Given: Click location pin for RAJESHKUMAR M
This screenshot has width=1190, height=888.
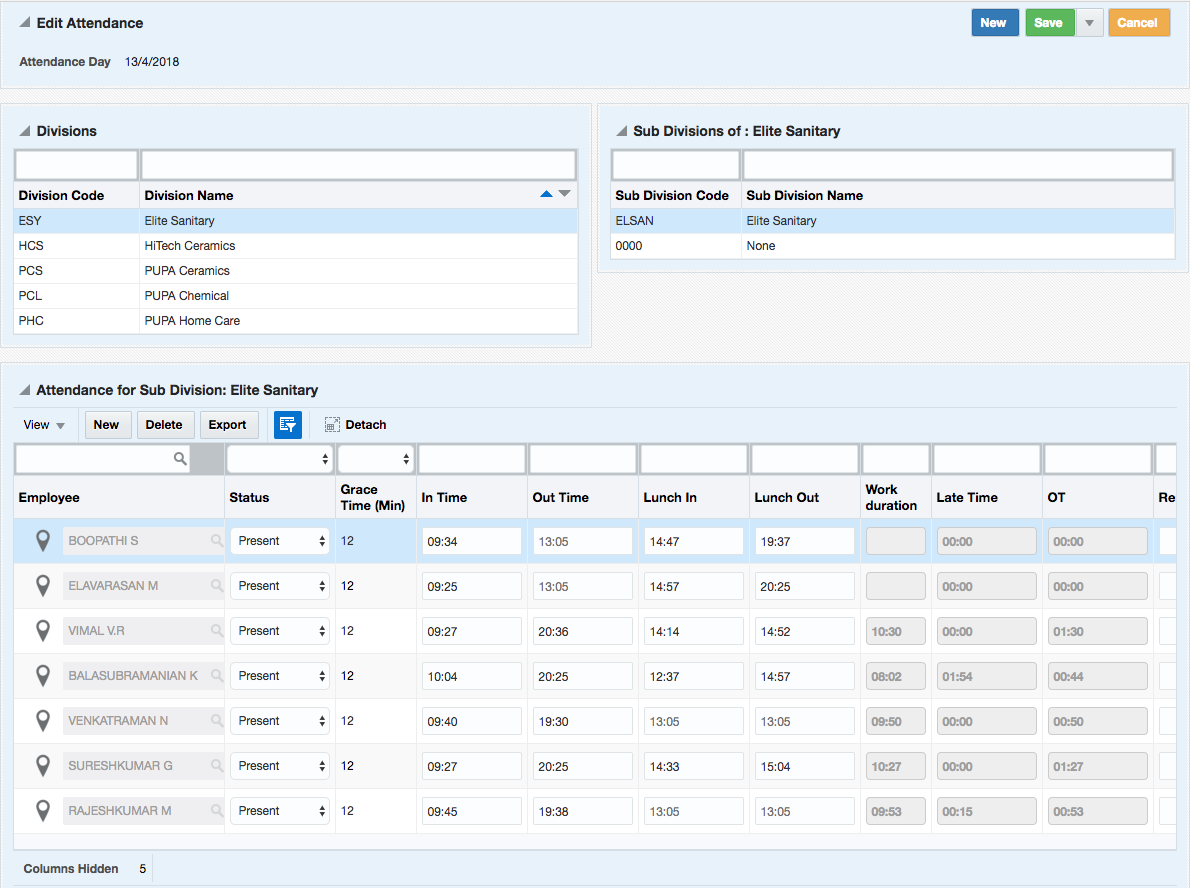Looking at the screenshot, I should (43, 811).
